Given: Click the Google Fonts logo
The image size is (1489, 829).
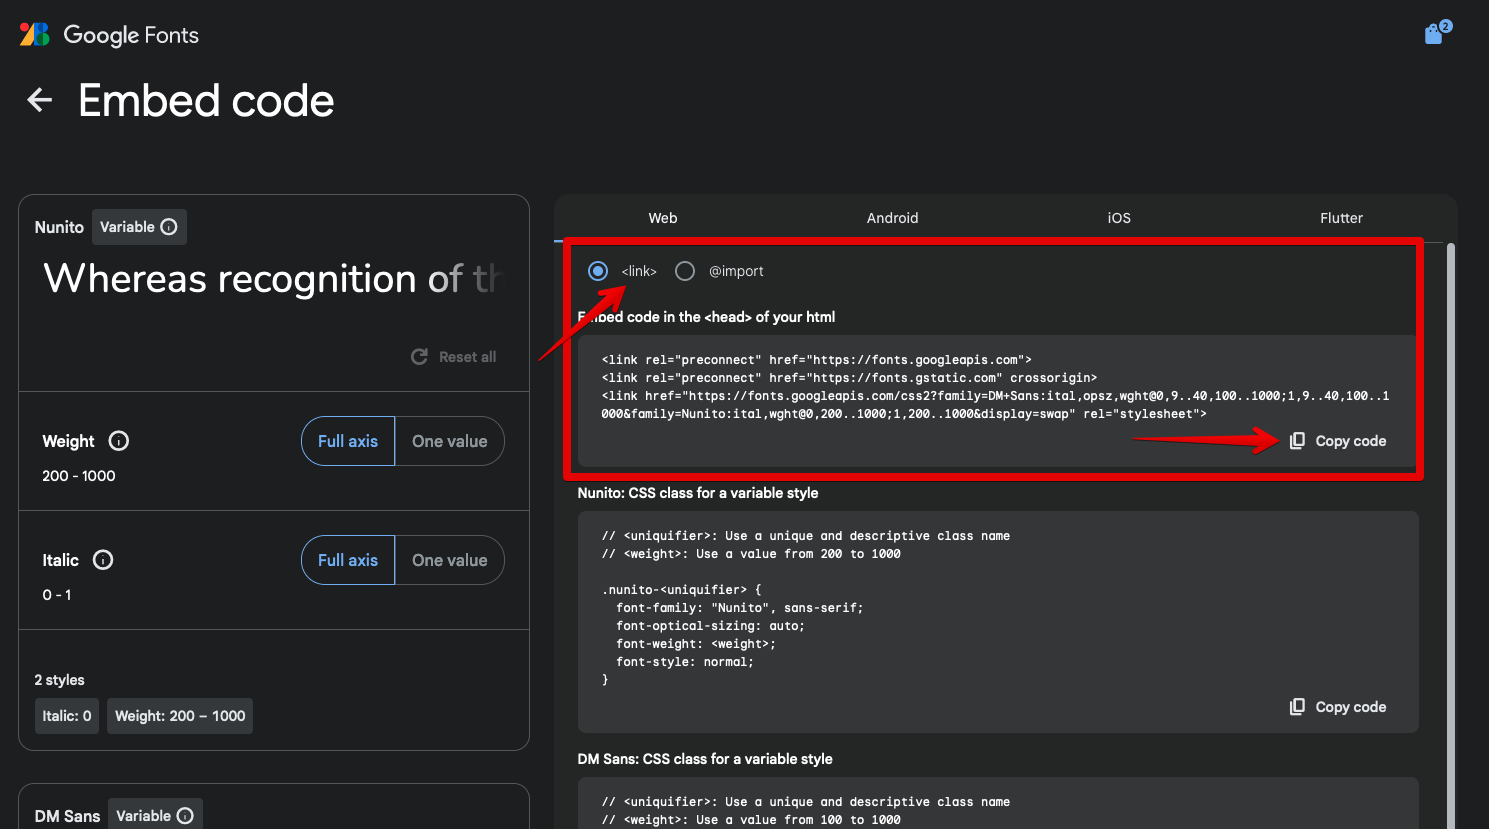Looking at the screenshot, I should click(x=108, y=33).
